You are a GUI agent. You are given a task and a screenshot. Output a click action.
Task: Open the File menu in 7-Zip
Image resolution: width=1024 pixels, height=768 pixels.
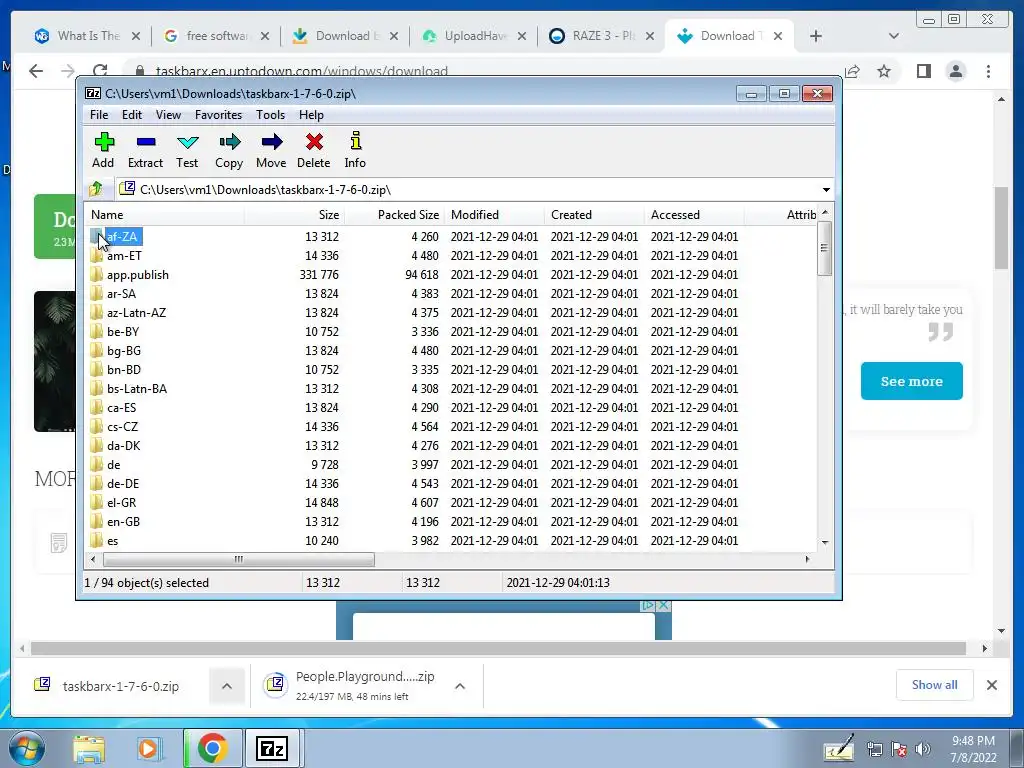coord(99,115)
